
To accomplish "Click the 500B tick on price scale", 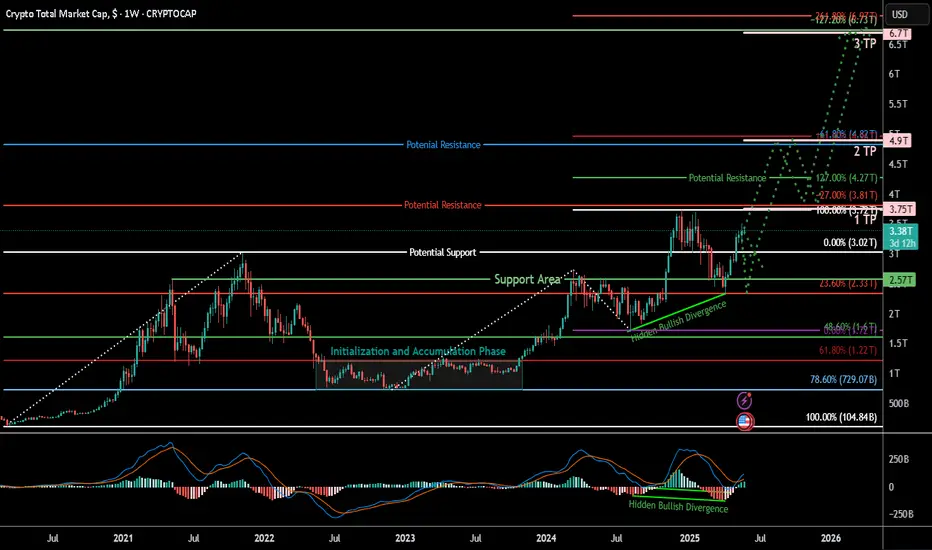I will coord(899,403).
